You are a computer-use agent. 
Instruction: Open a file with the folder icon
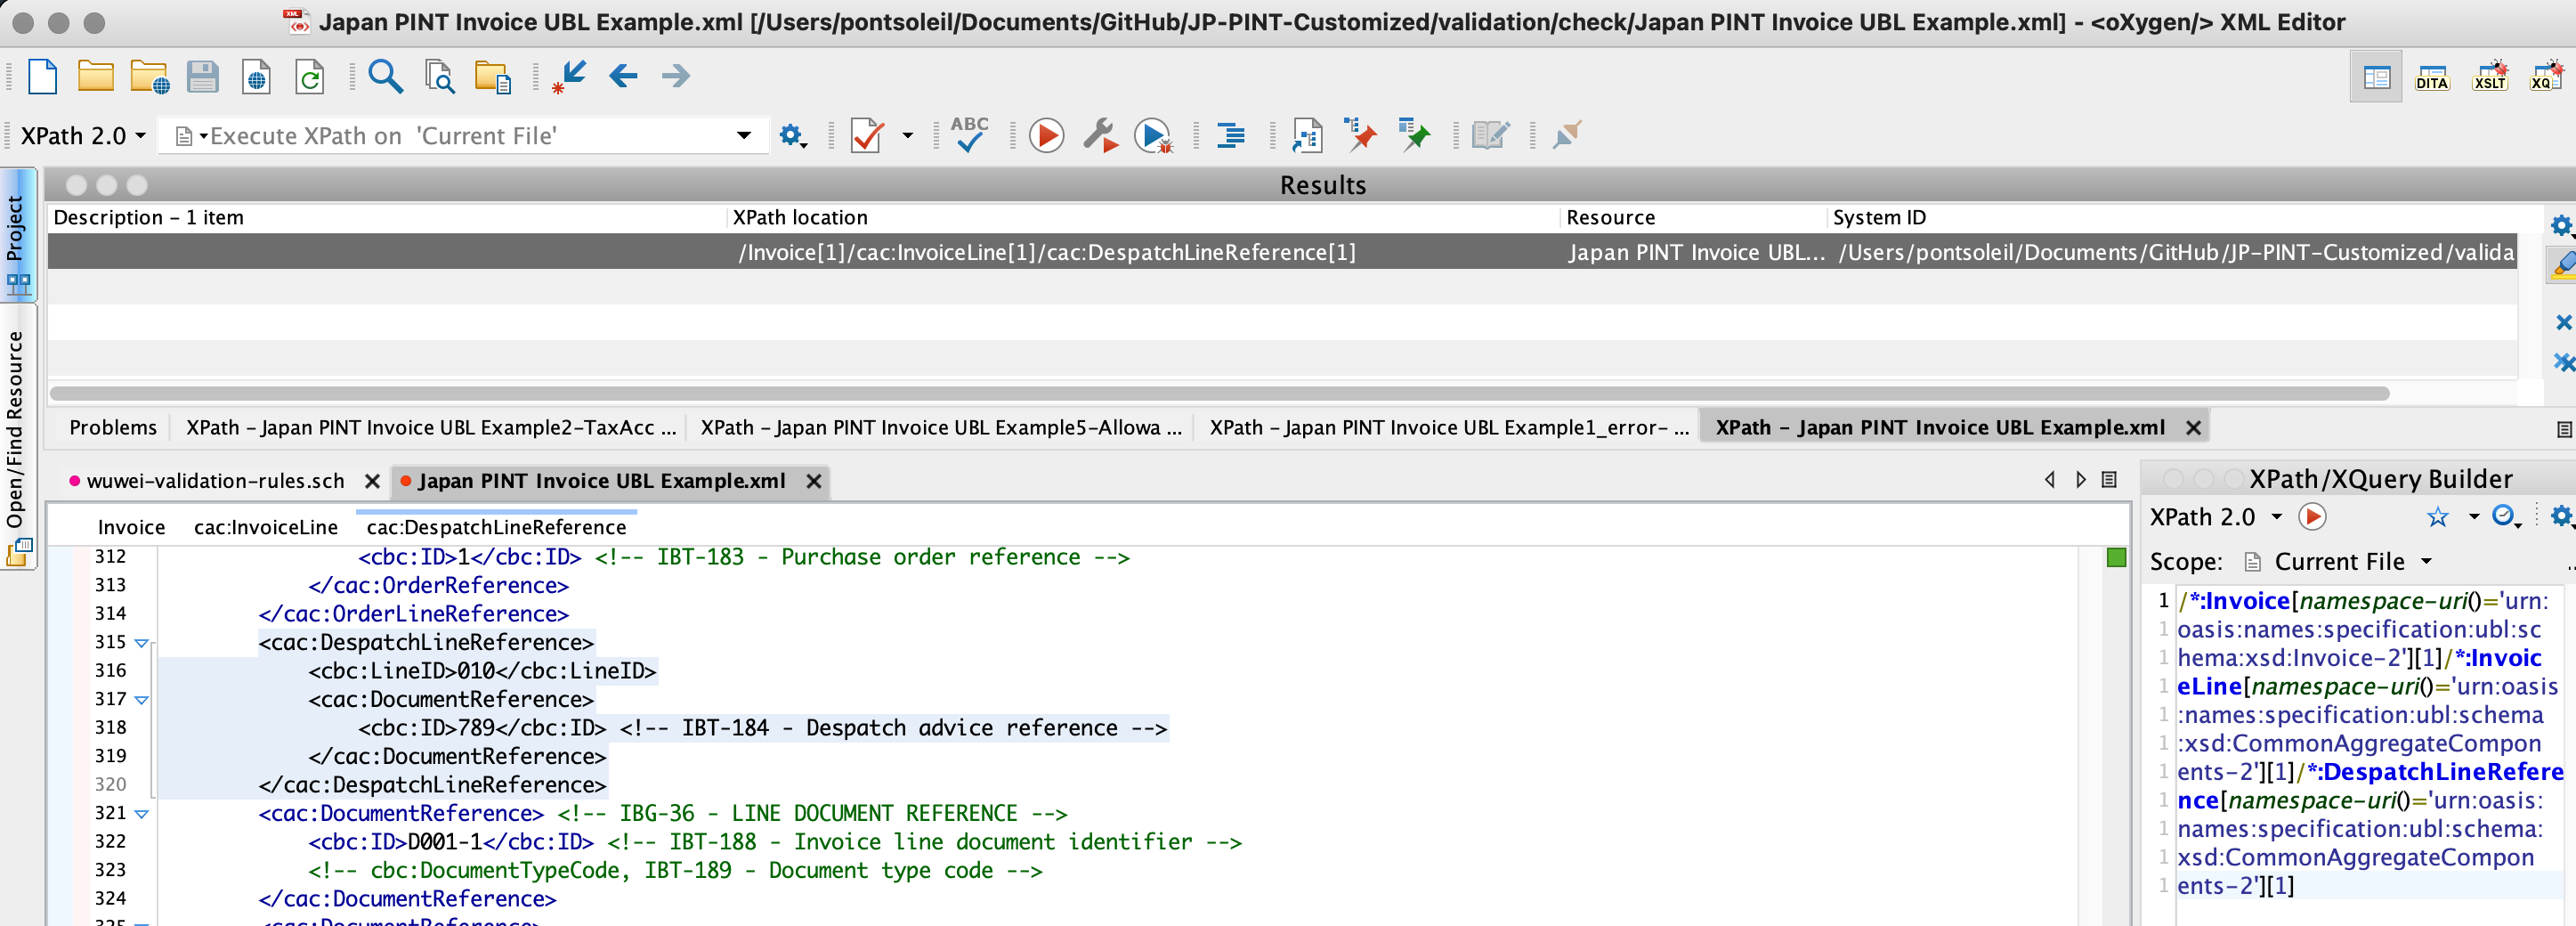click(x=96, y=76)
